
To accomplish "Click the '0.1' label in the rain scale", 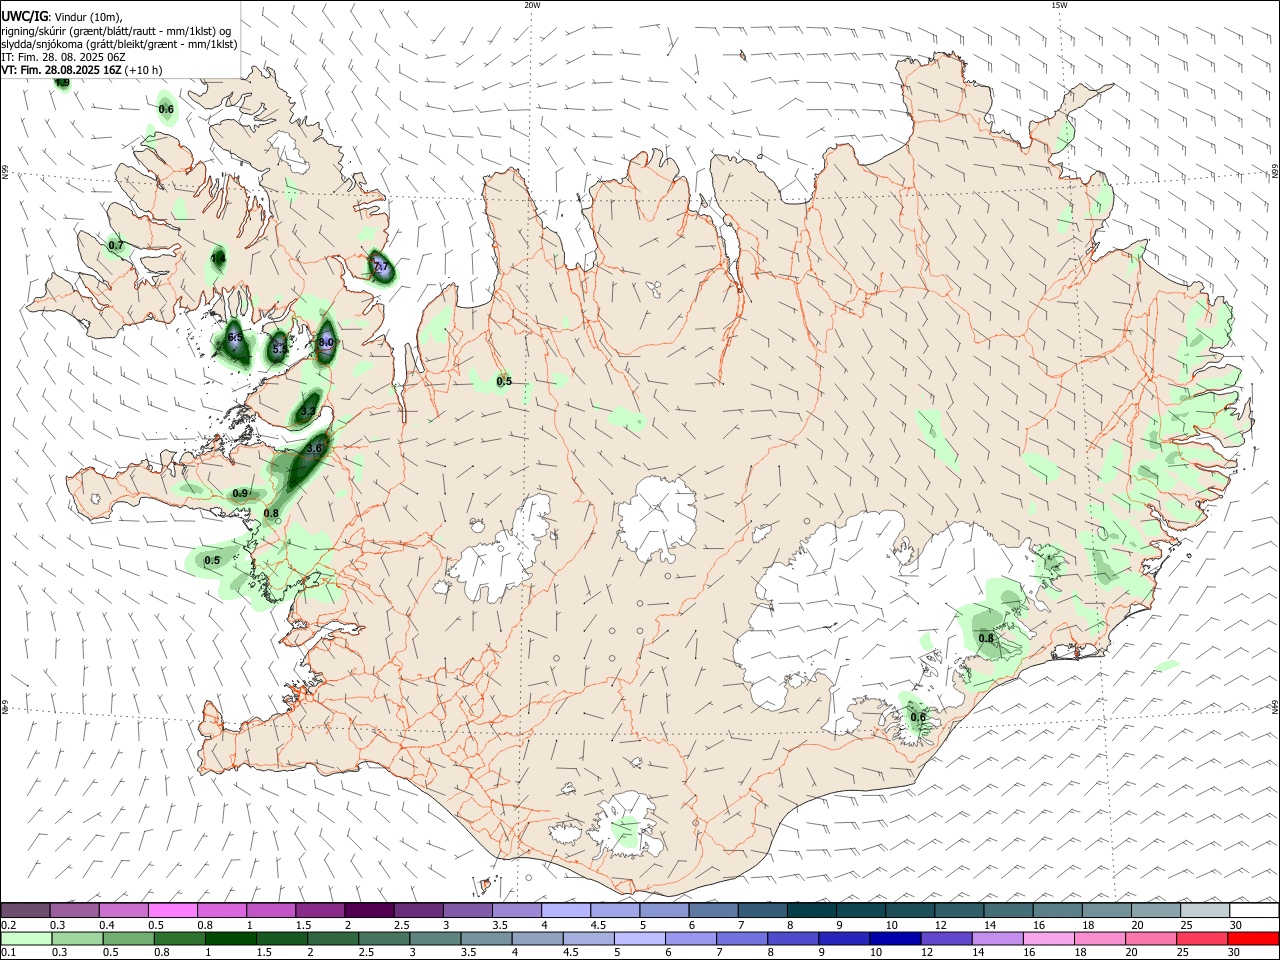I will (8, 953).
